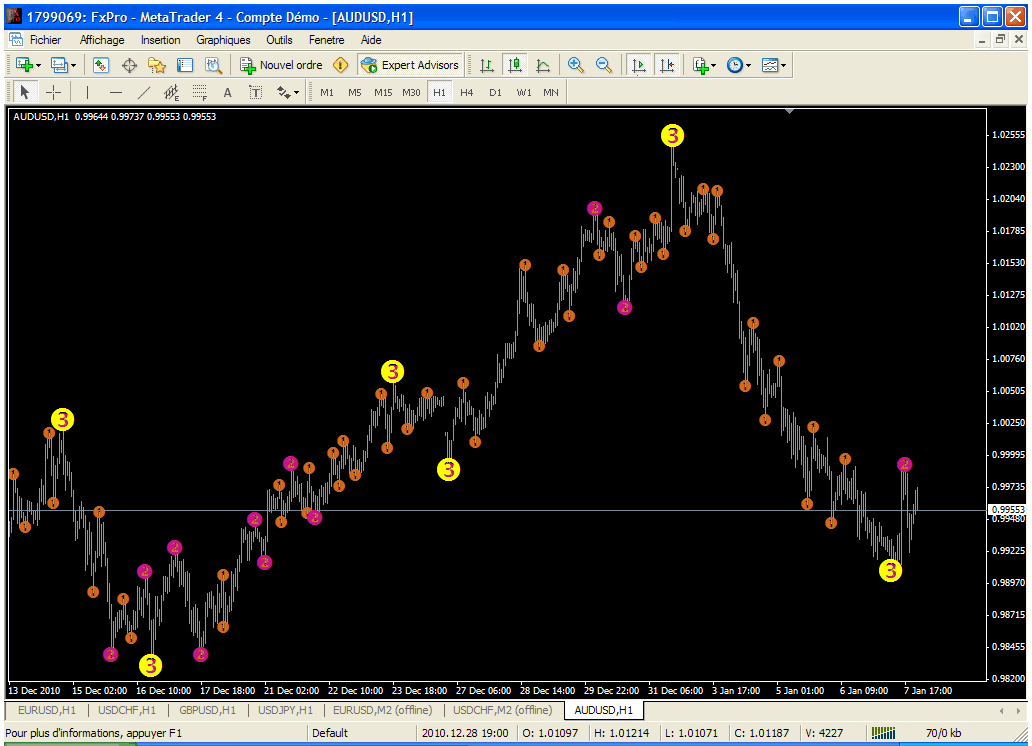Open the new chart dropdown arrow
The width and height of the screenshot is (1032, 746).
[38, 65]
